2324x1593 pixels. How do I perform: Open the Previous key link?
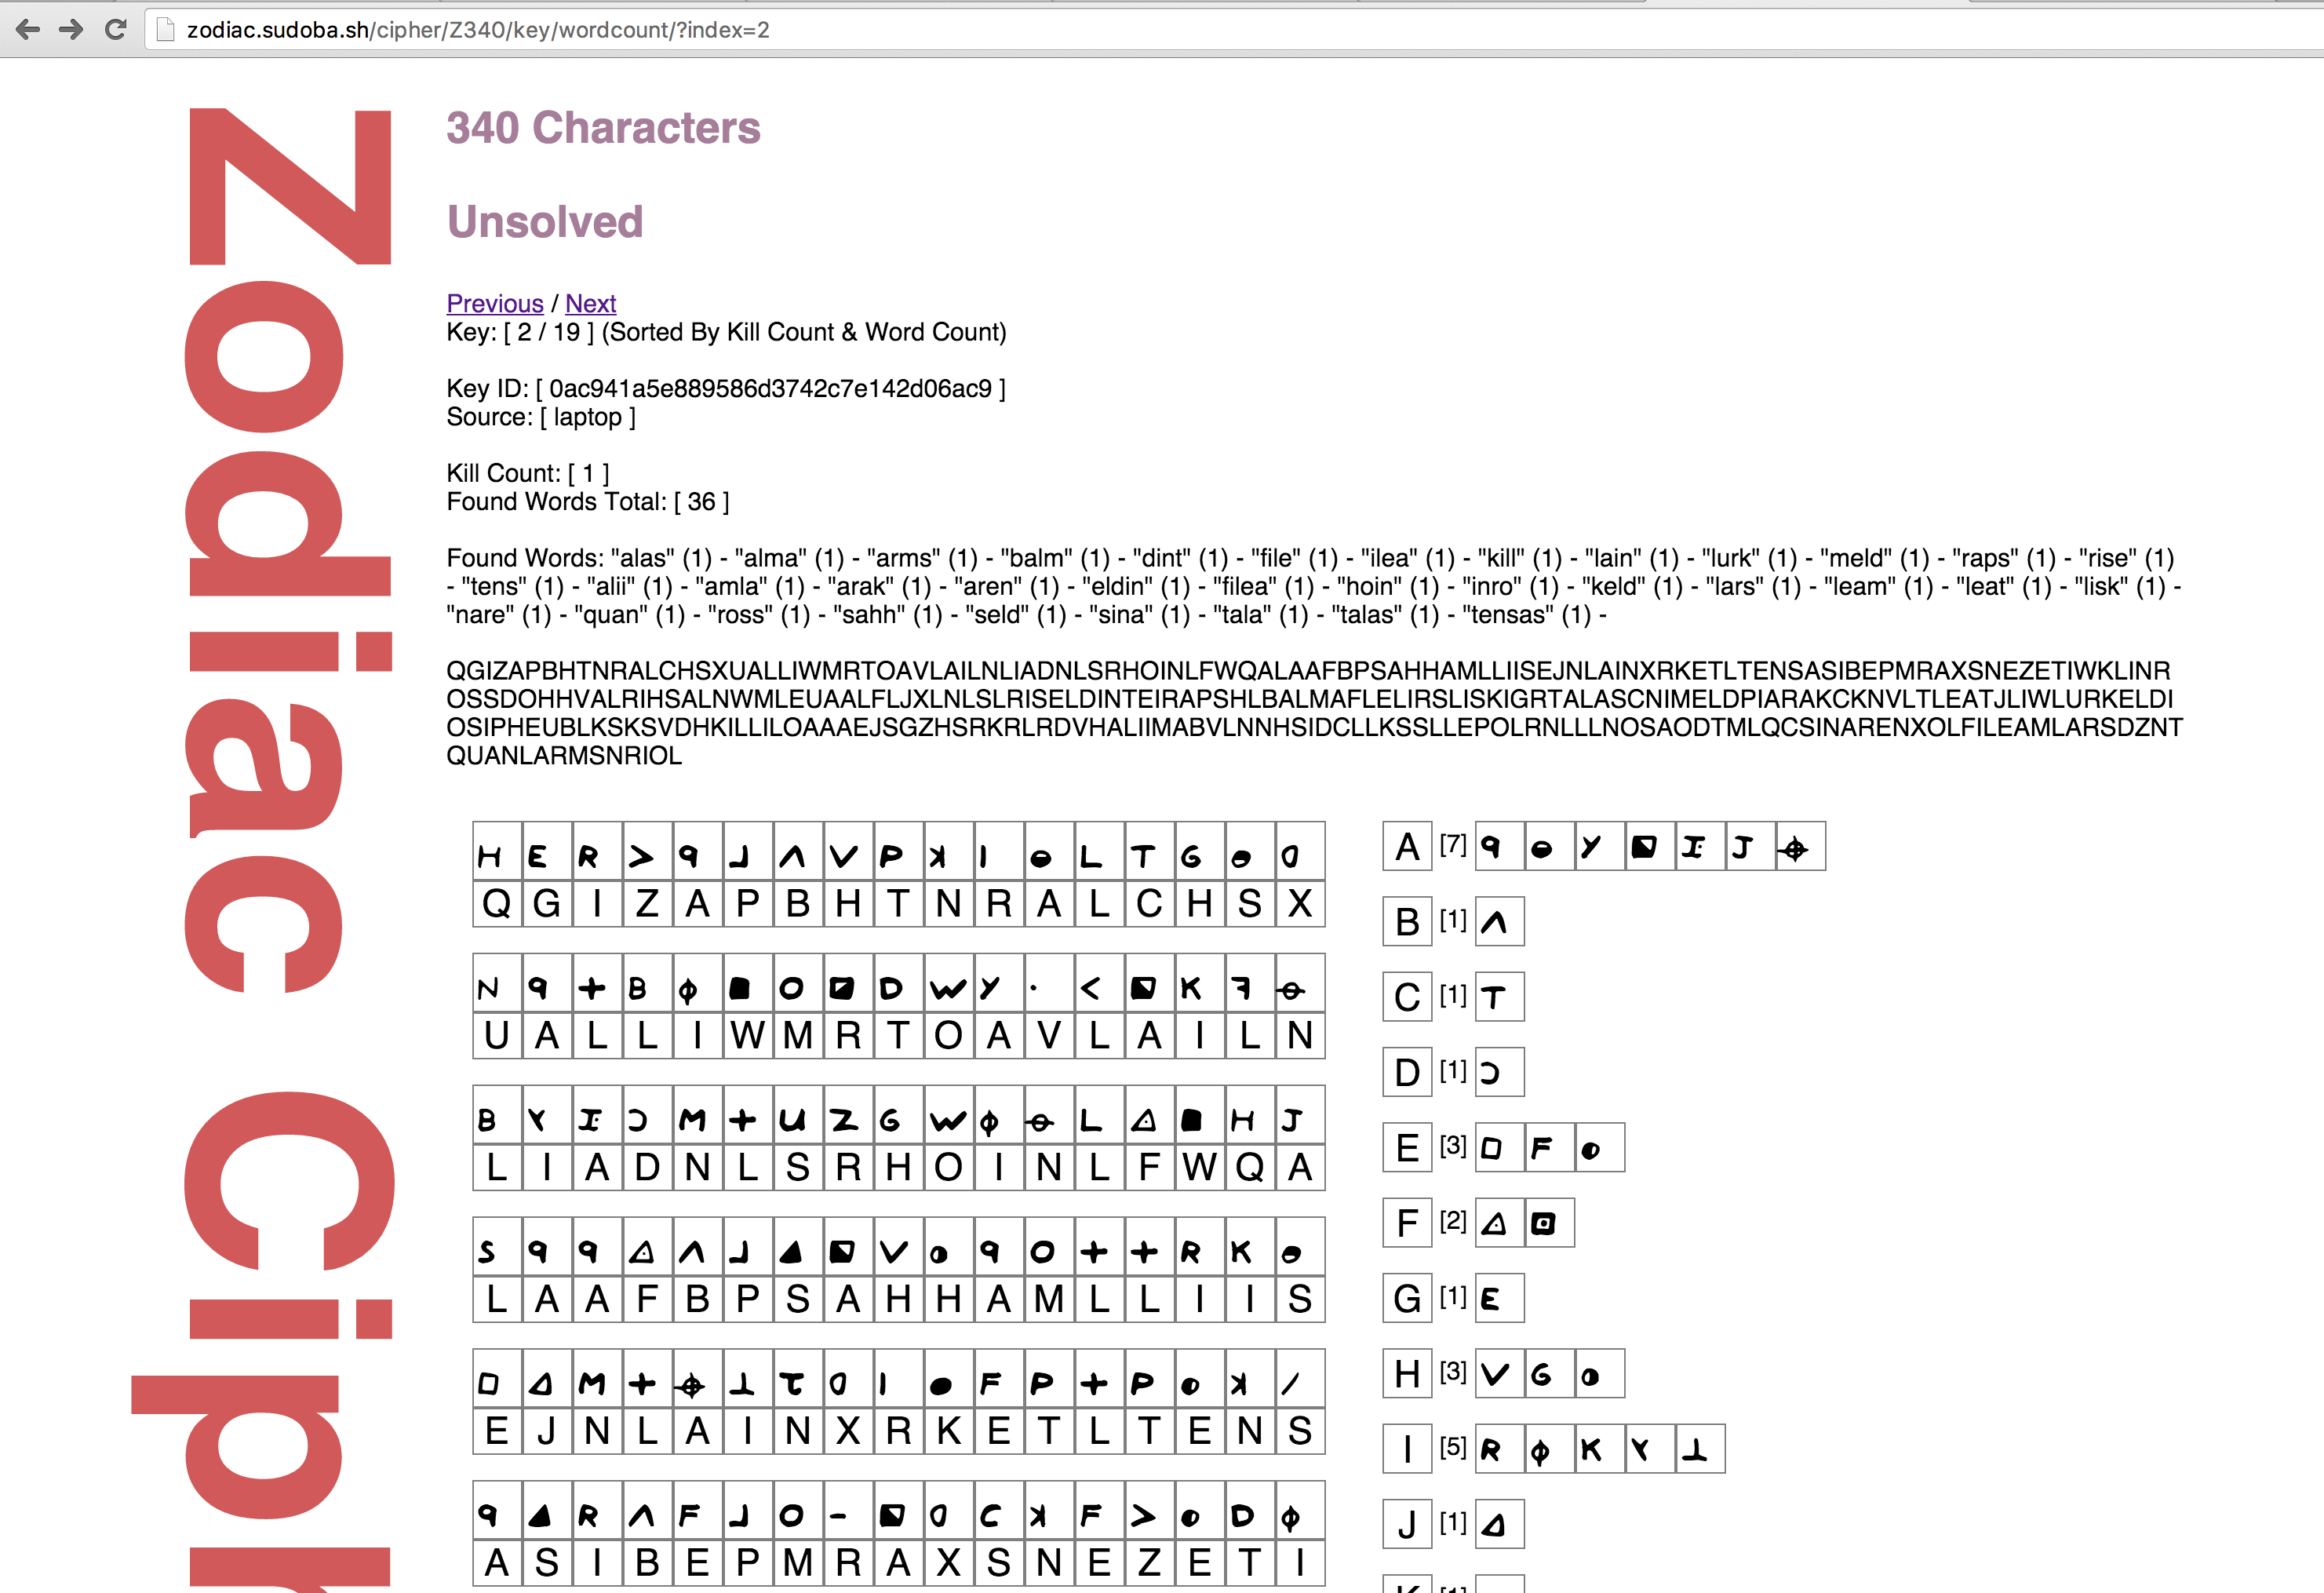495,303
